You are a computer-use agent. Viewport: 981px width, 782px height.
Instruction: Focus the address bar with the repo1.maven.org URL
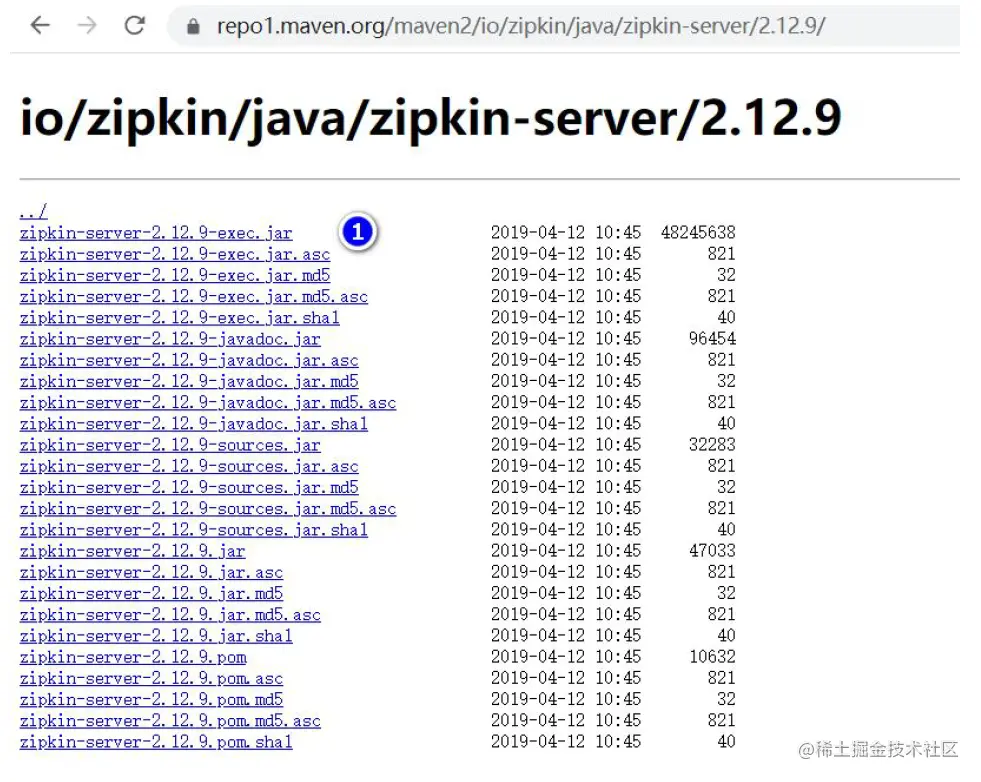click(x=563, y=26)
